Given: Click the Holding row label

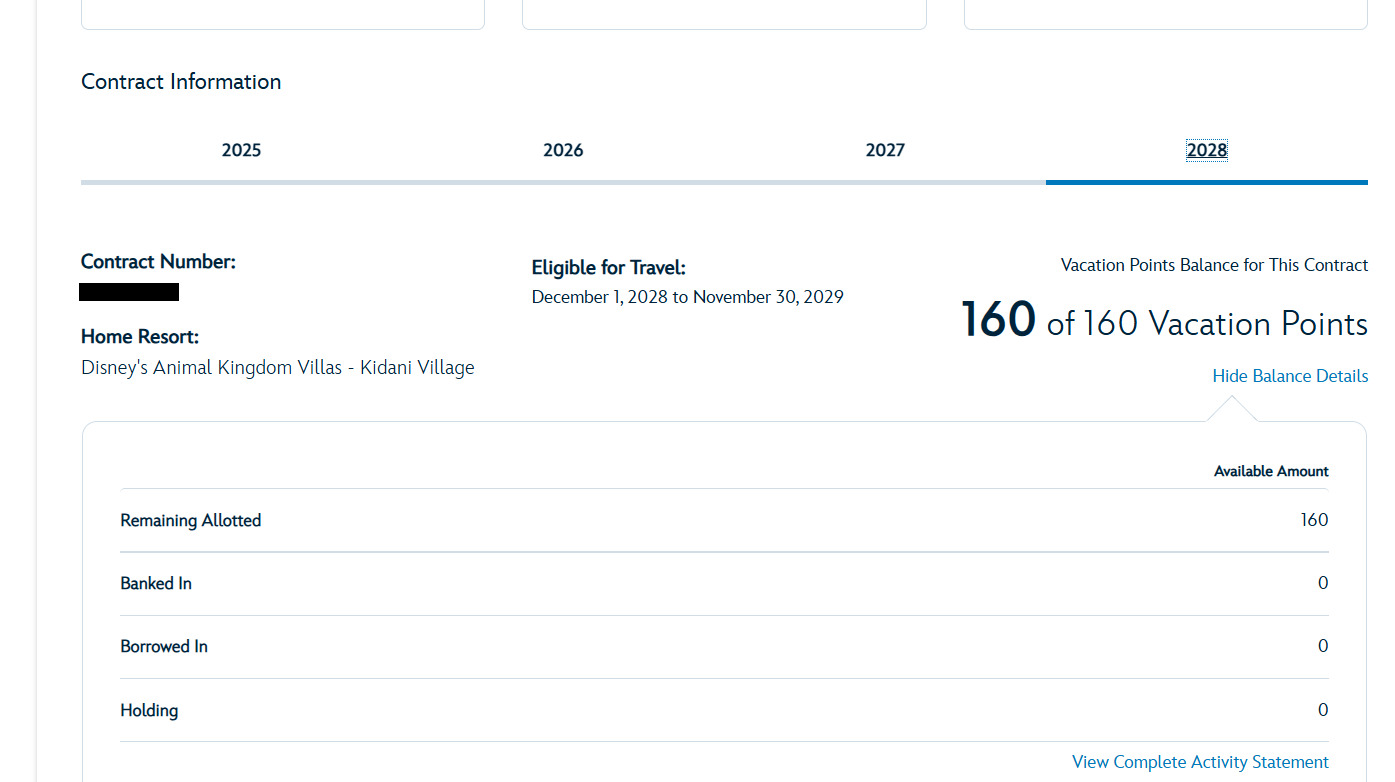Looking at the screenshot, I should tap(149, 711).
